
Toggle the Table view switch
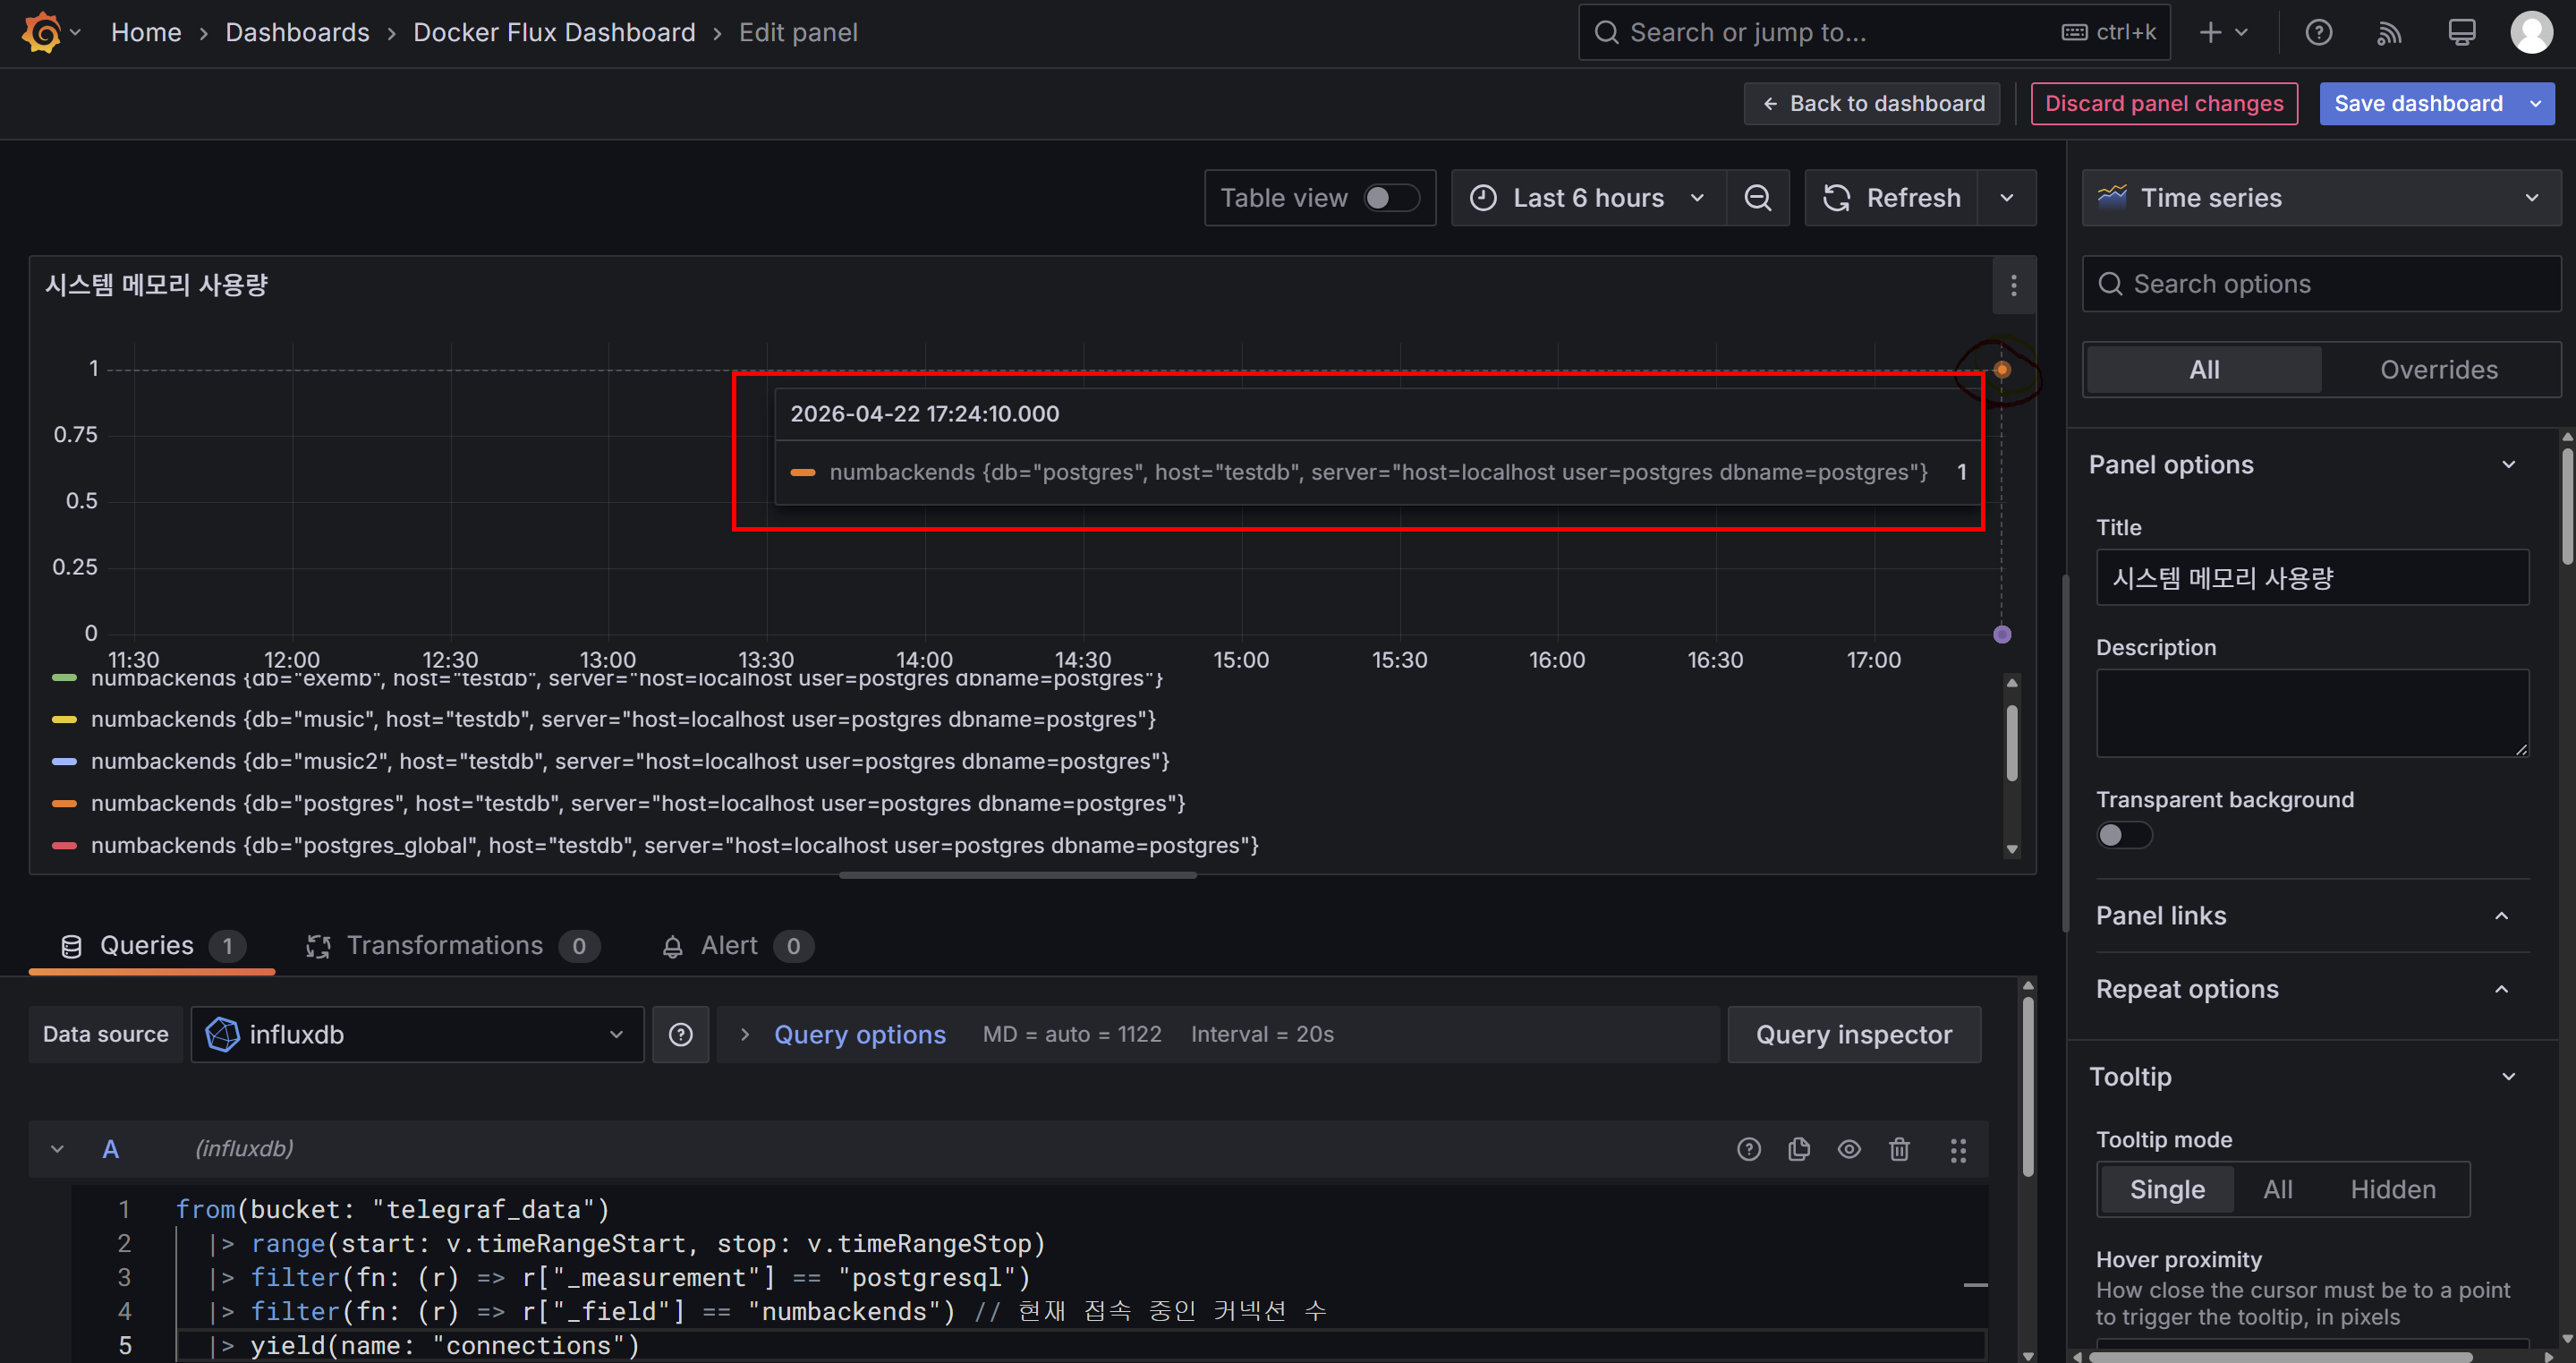click(x=1391, y=198)
